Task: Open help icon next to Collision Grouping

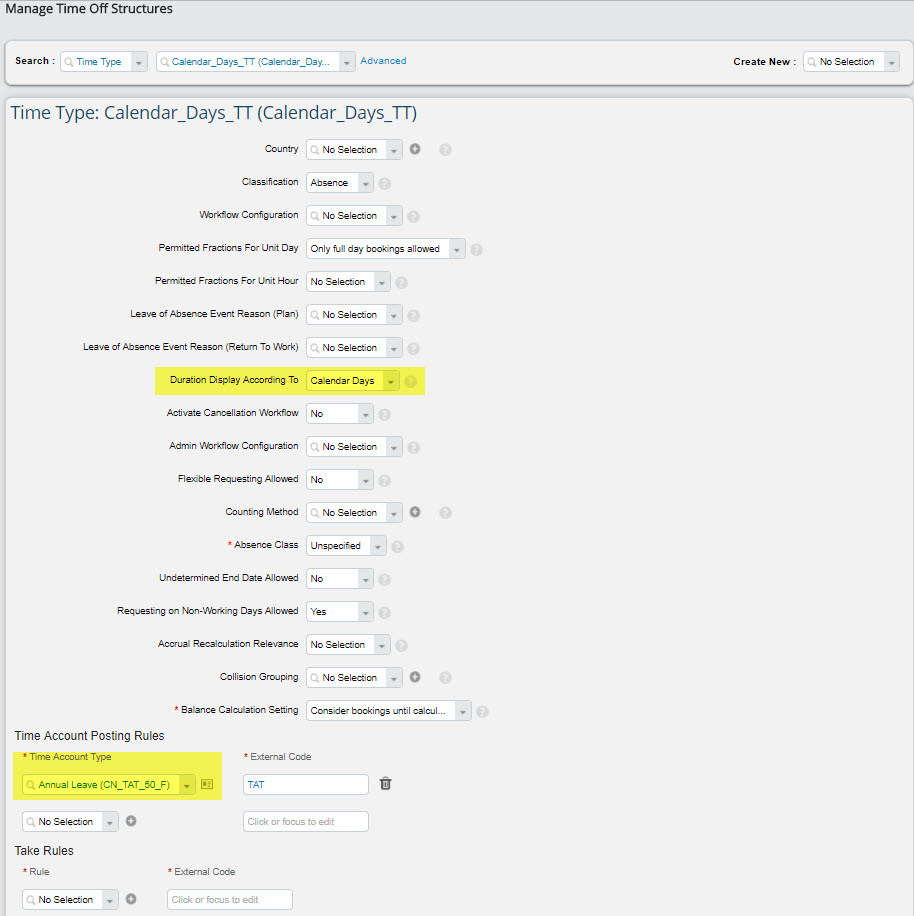Action: [445, 678]
